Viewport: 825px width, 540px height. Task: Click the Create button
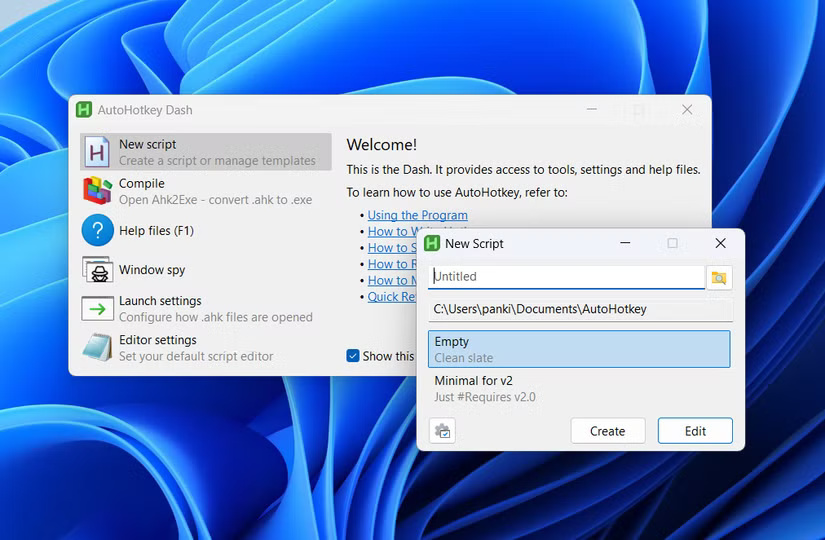click(607, 431)
